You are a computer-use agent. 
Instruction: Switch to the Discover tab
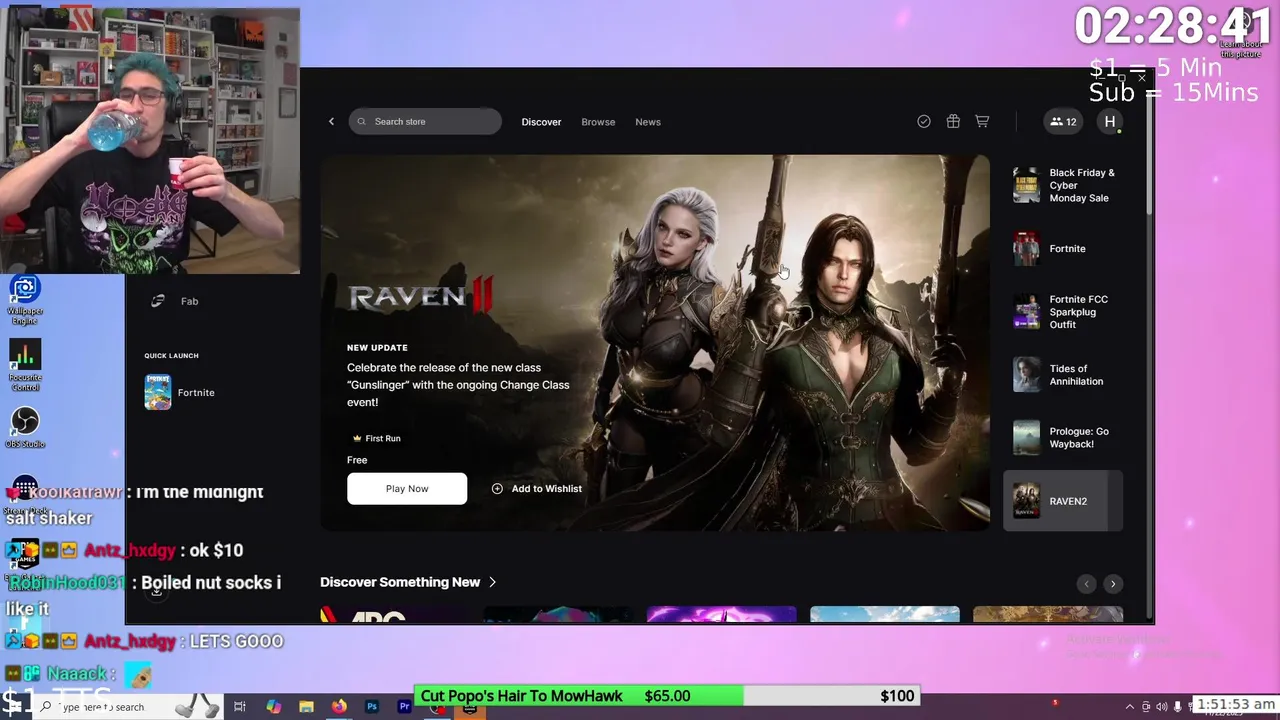coord(541,122)
